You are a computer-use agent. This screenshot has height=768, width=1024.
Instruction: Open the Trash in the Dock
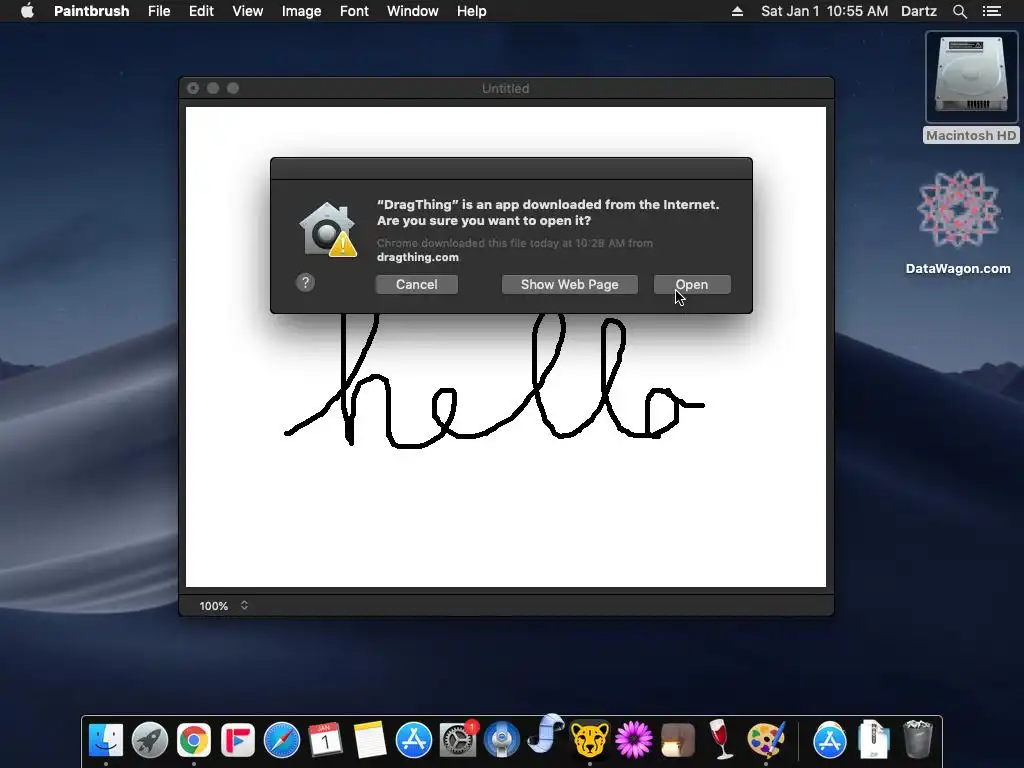pos(918,739)
